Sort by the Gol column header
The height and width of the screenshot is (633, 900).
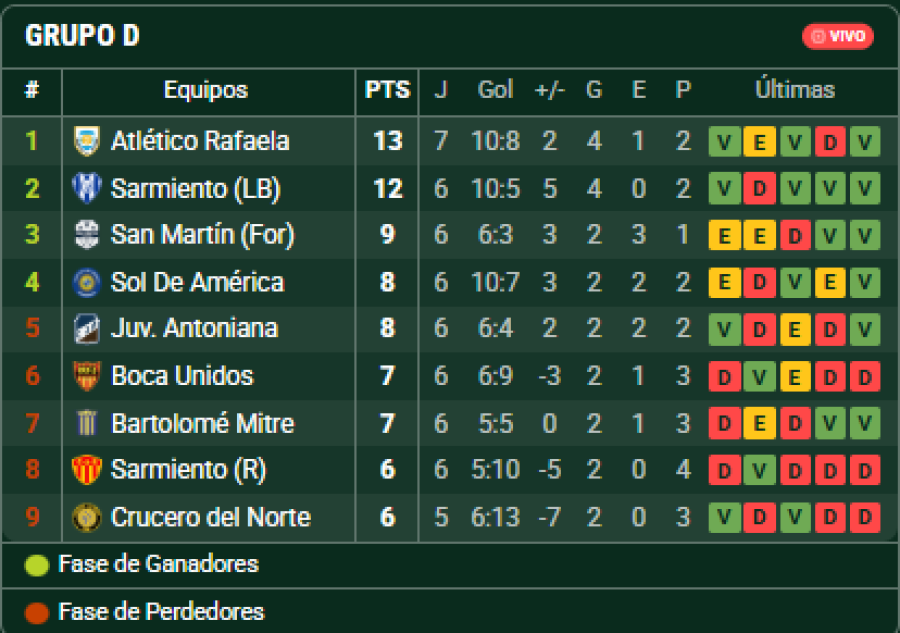[495, 90]
